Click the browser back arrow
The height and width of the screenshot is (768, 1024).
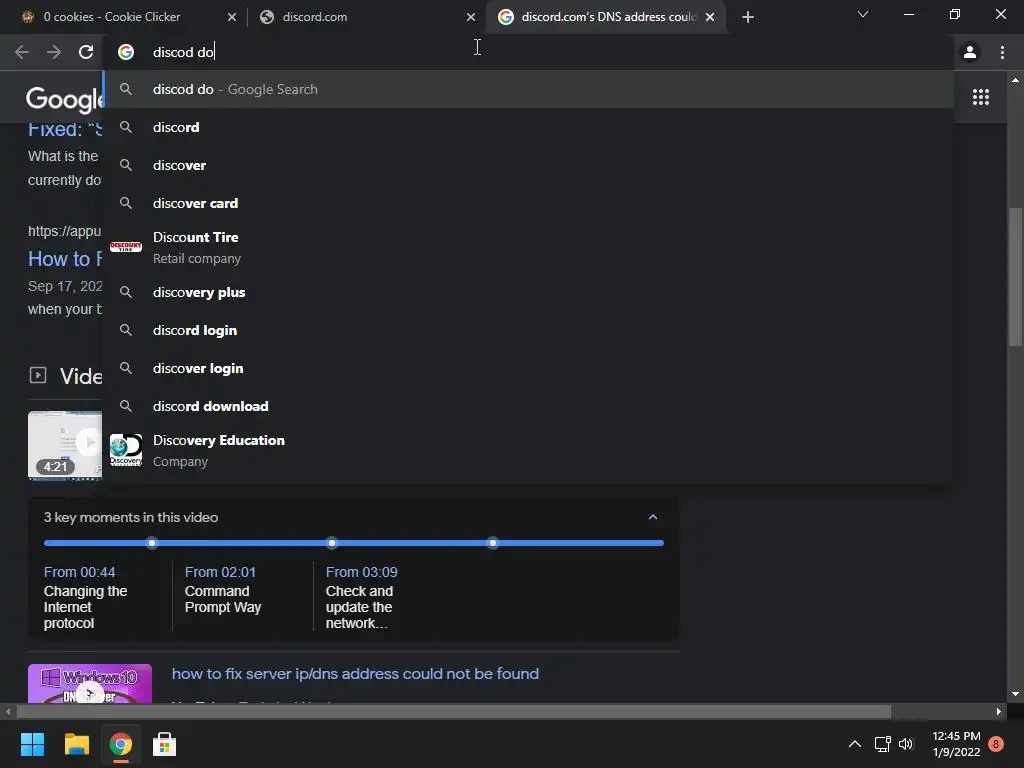[x=22, y=52]
